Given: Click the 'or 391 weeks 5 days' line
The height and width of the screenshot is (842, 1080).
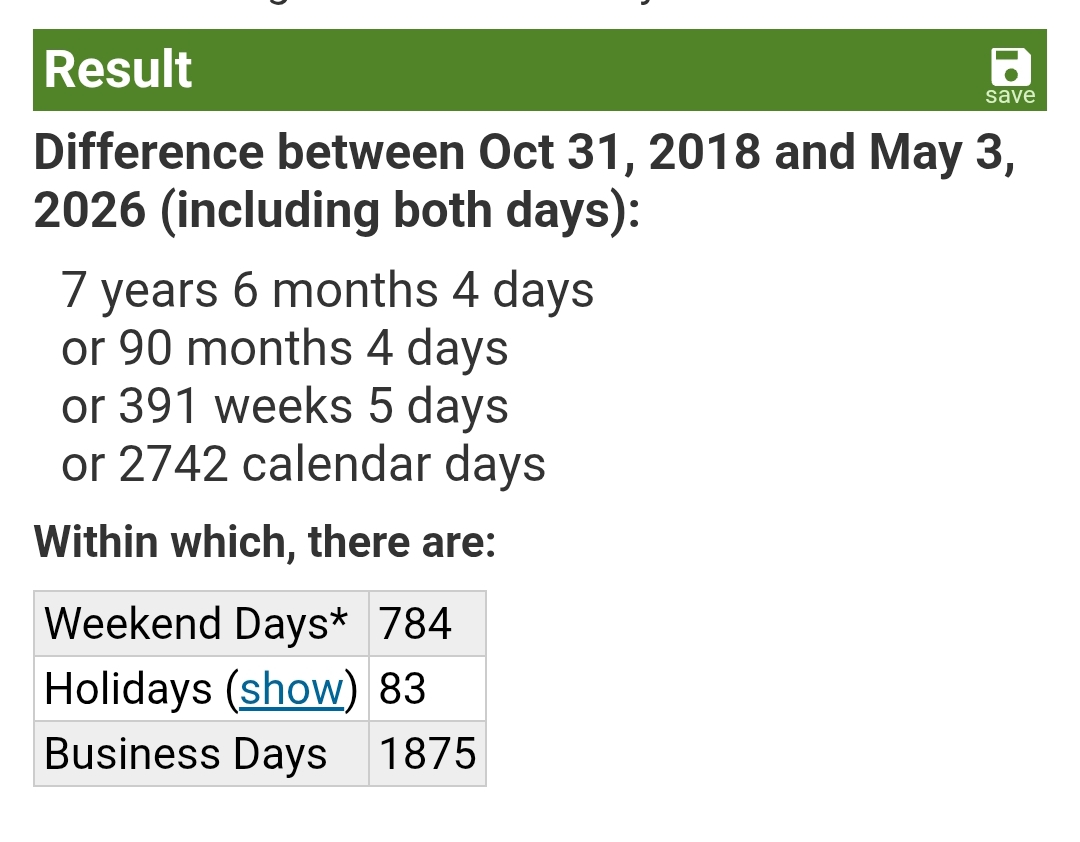Looking at the screenshot, I should coord(284,406).
